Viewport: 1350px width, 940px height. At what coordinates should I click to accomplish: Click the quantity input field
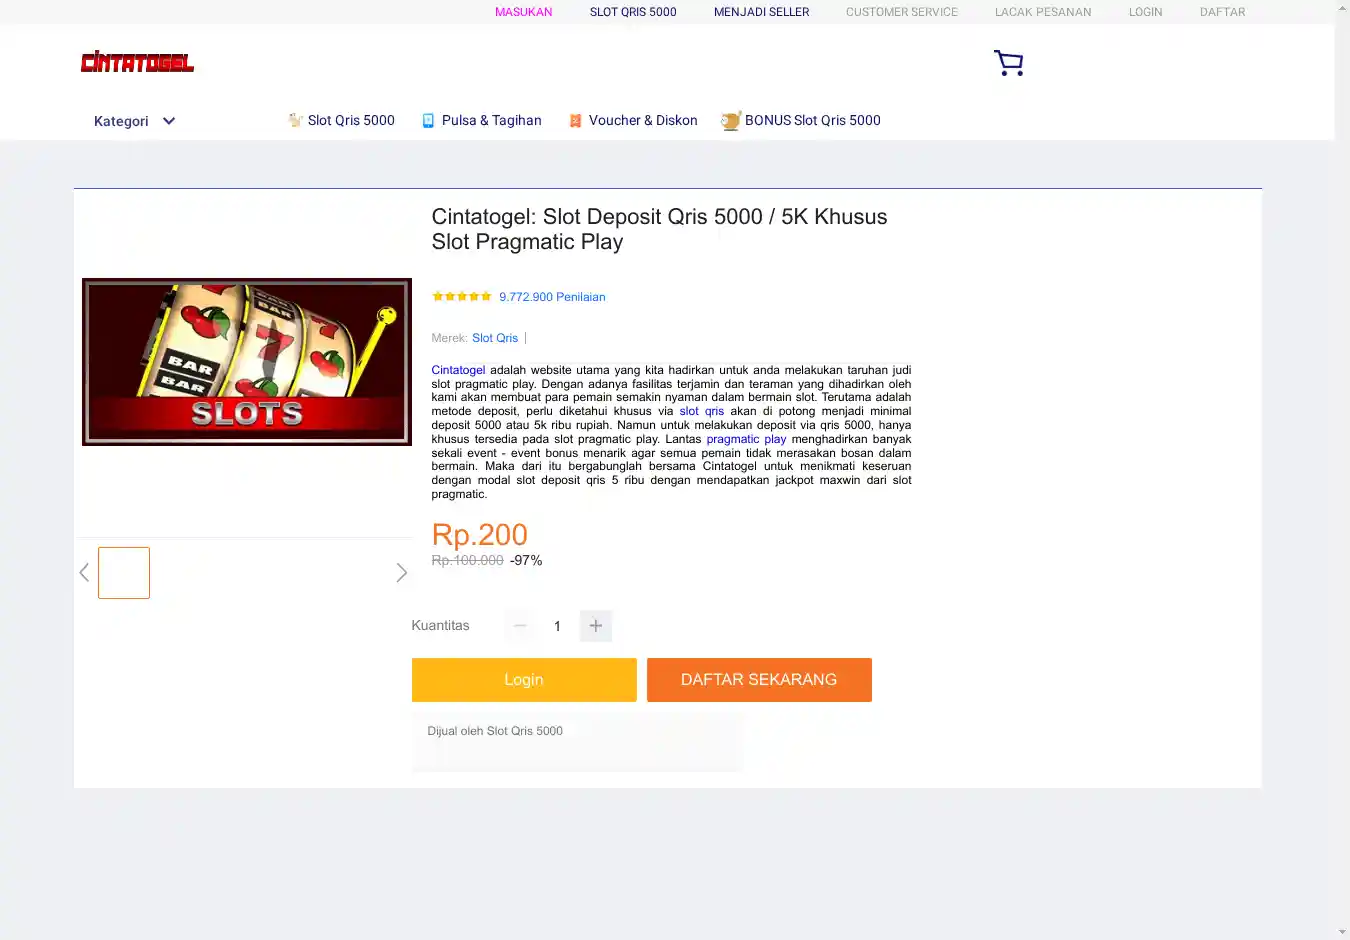(558, 626)
